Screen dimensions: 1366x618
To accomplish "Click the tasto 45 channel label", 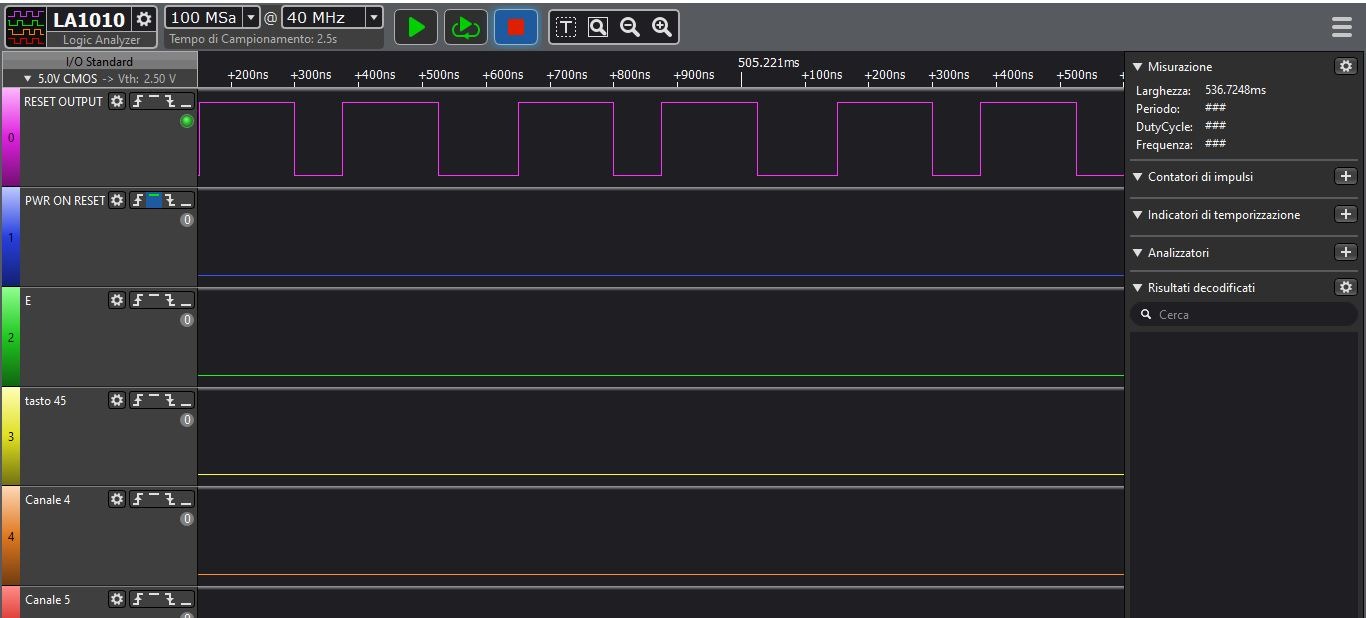I will coord(45,401).
